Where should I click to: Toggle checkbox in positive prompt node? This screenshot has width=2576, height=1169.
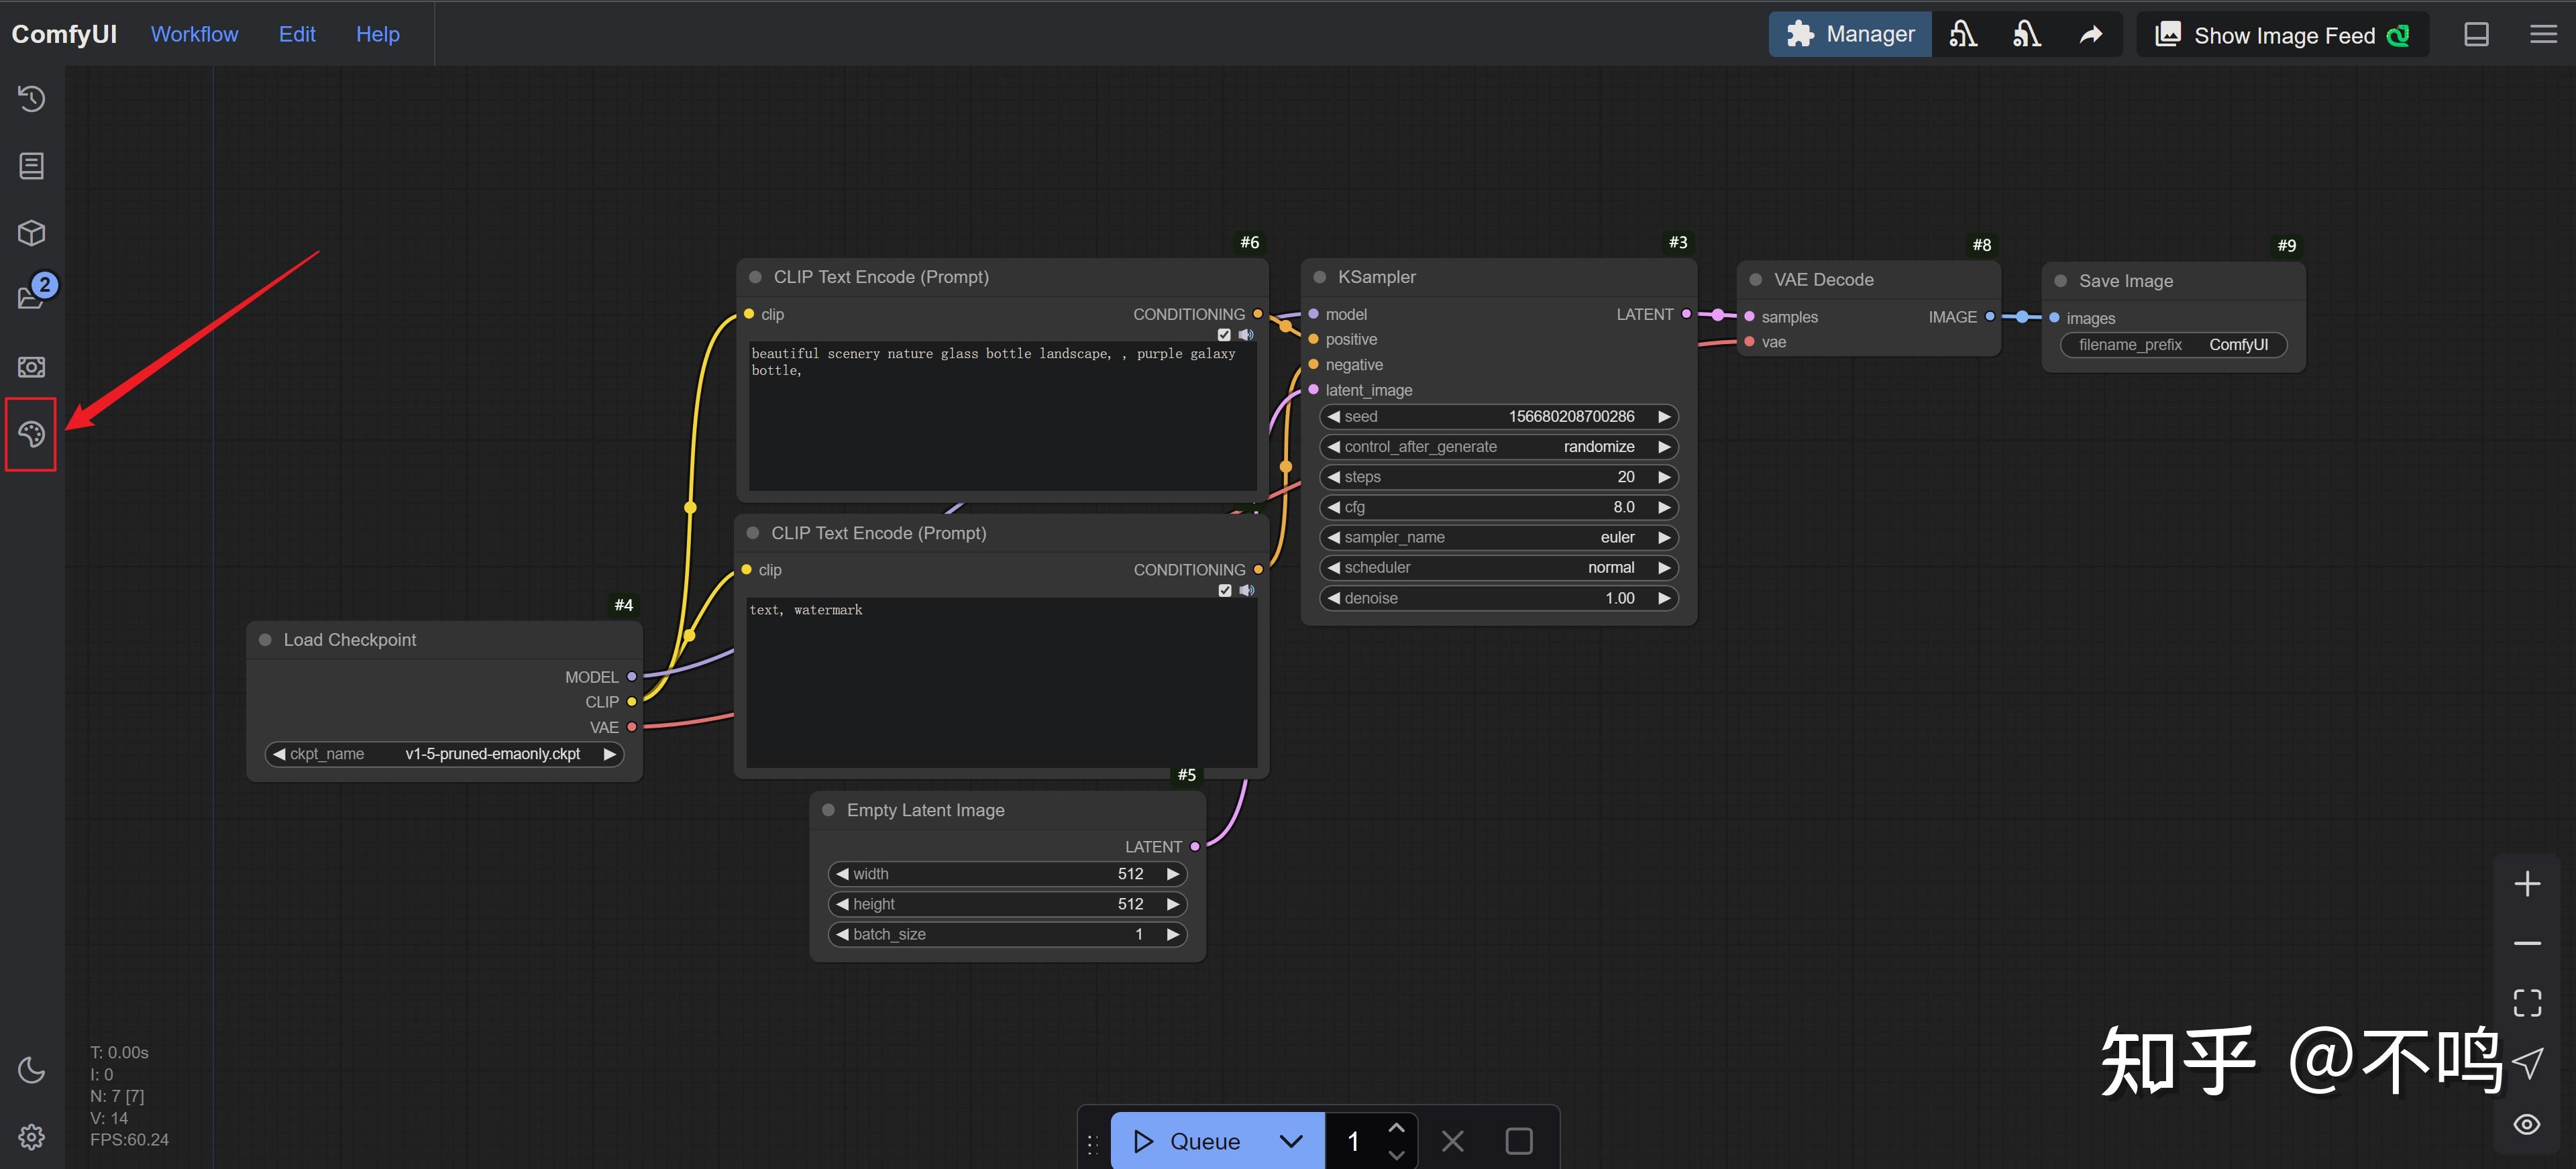(1224, 335)
